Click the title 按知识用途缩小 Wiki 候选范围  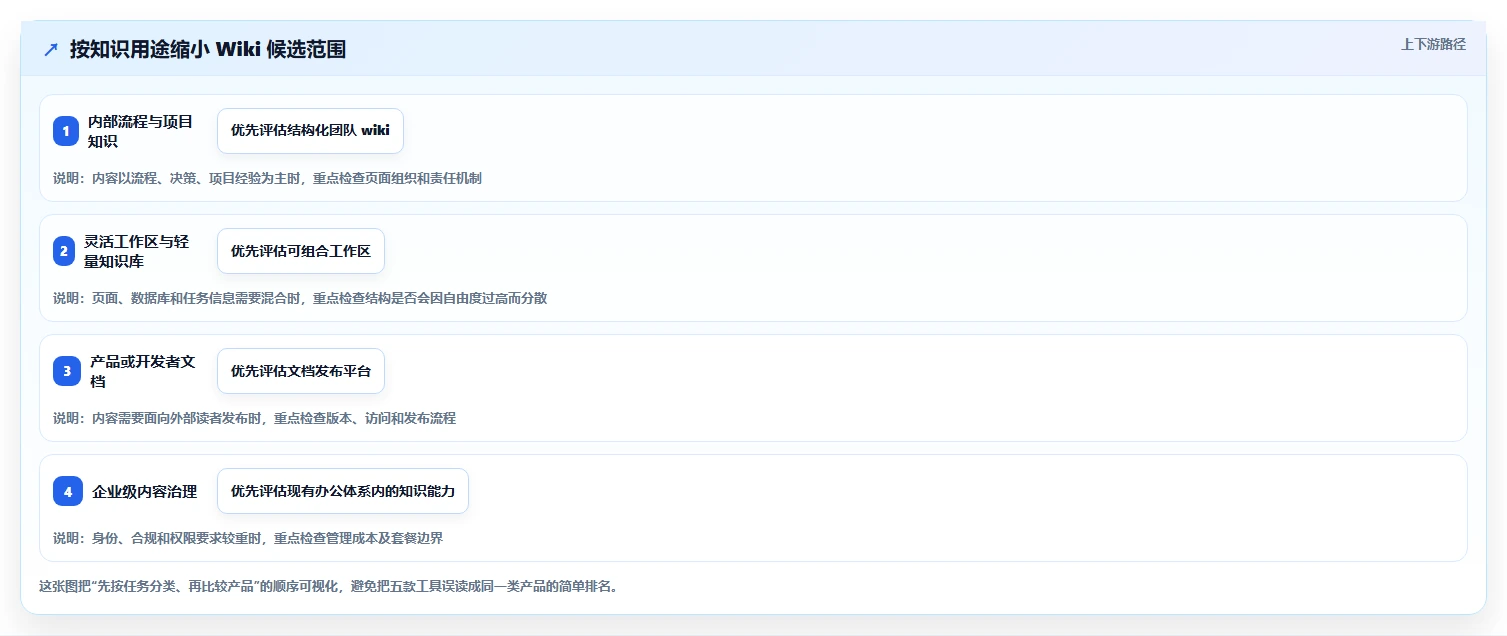point(208,49)
